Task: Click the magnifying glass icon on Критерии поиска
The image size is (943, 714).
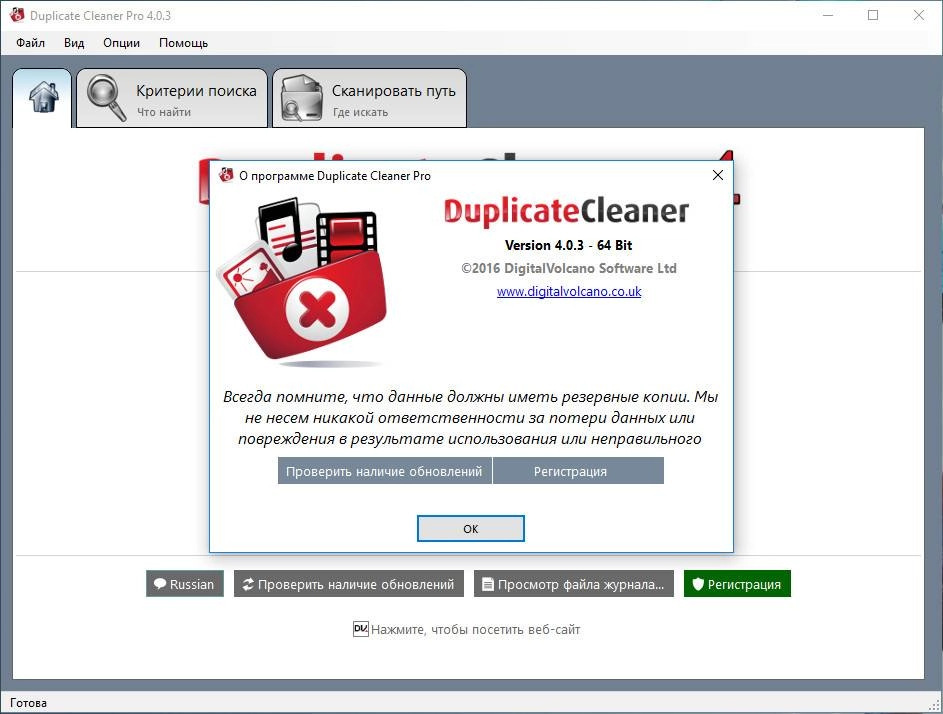Action: tap(106, 98)
